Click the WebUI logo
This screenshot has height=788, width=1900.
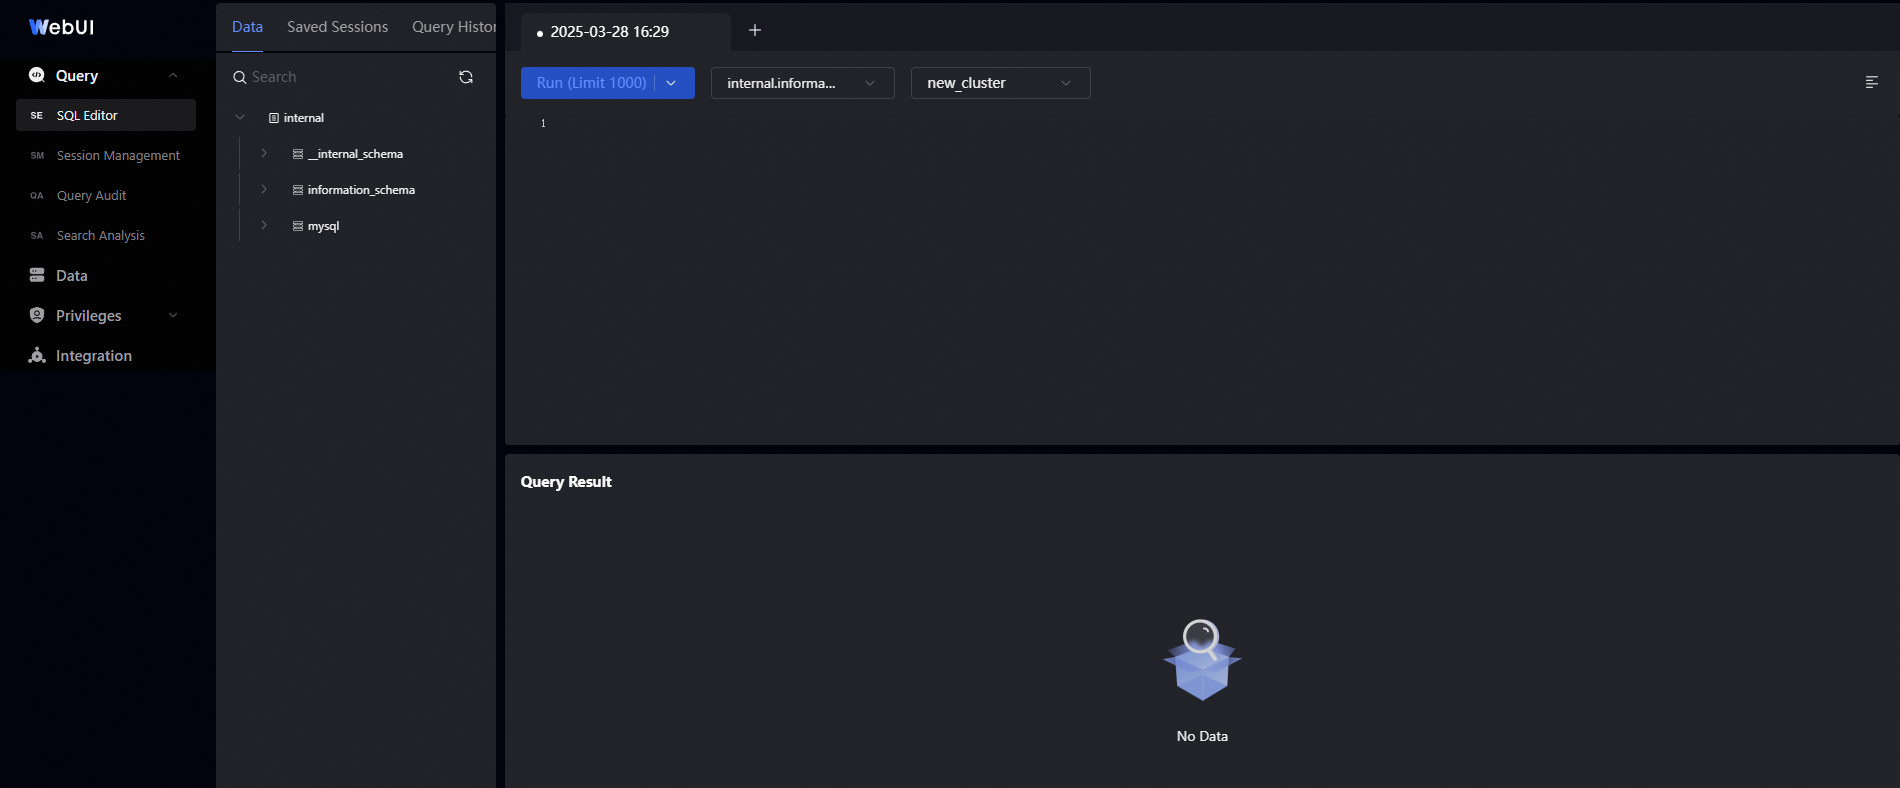(62, 27)
